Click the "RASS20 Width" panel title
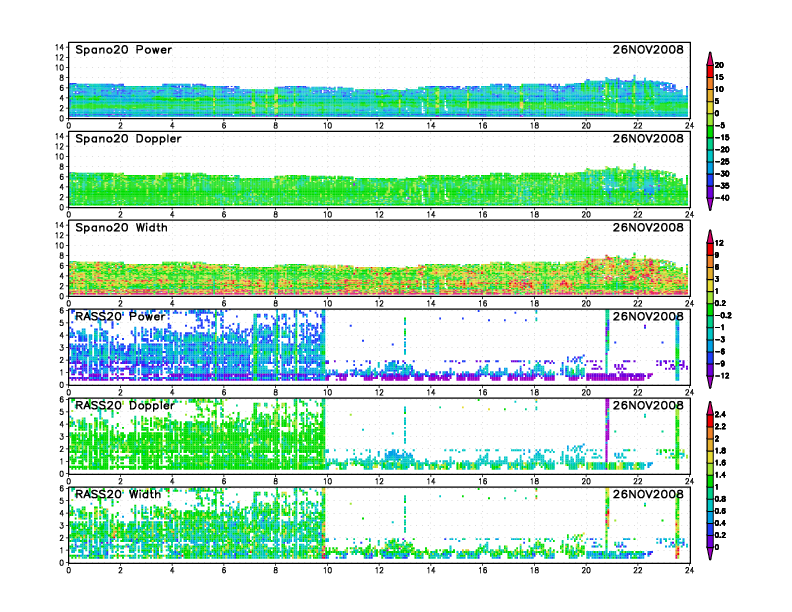Screen dimensions: 792x612 tap(118, 494)
